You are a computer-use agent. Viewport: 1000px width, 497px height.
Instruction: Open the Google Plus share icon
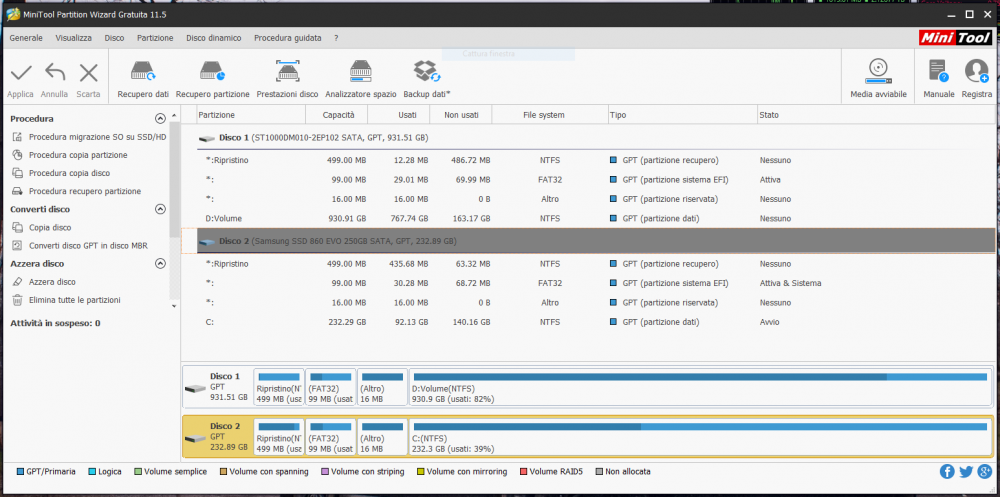click(984, 472)
